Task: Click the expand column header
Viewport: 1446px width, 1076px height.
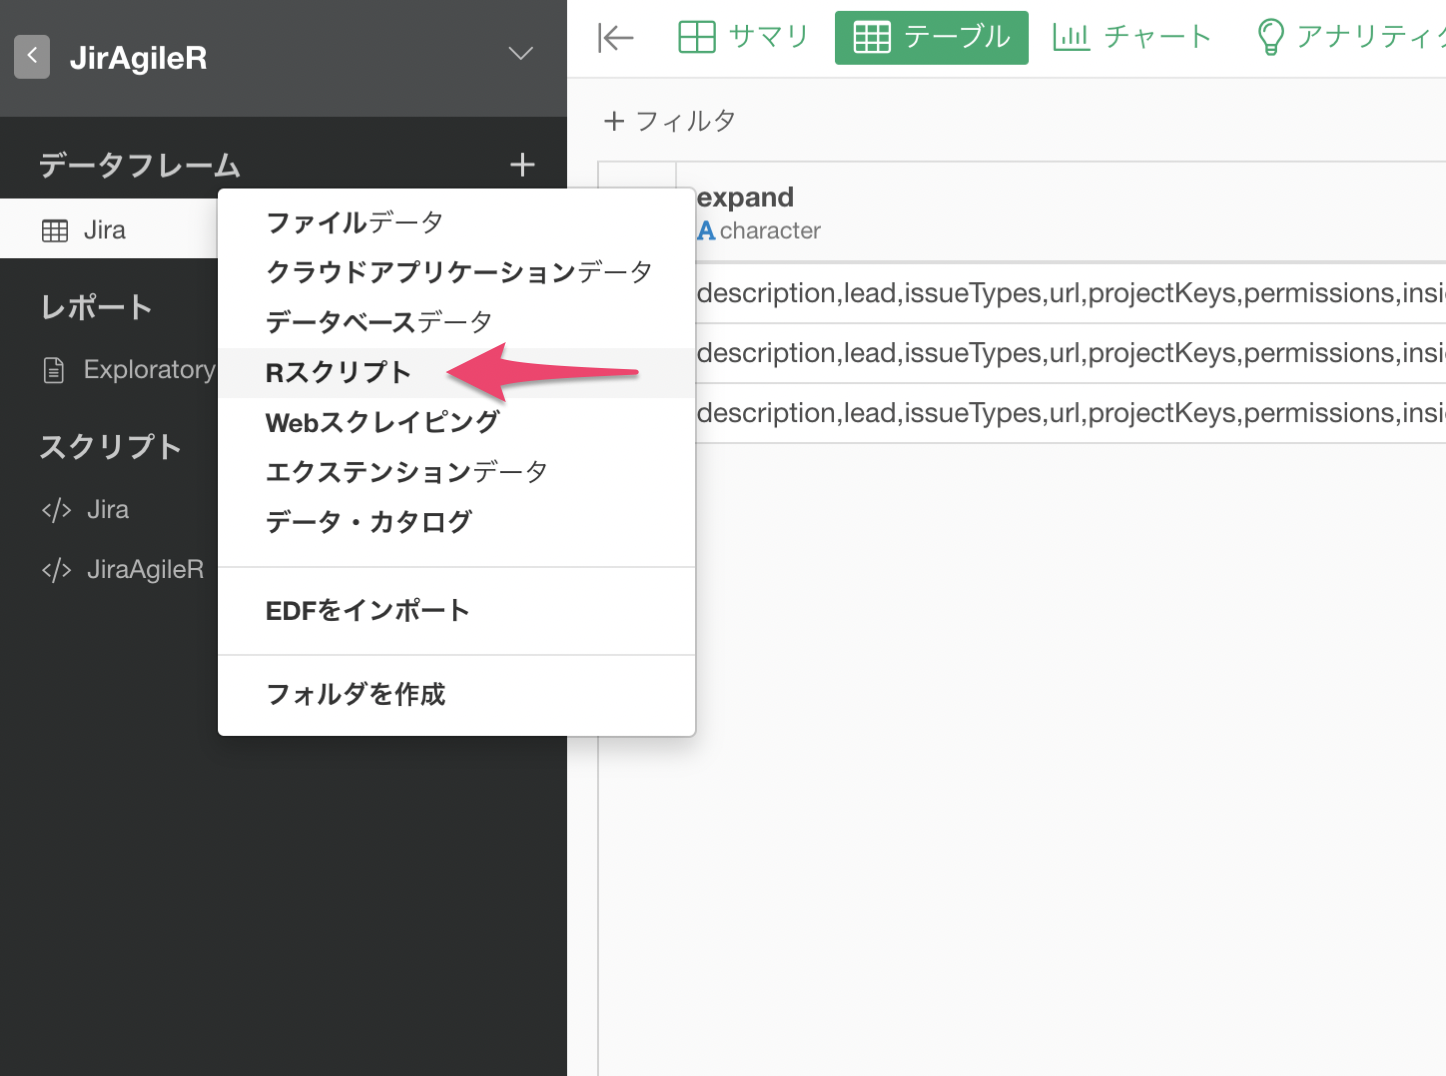Action: click(x=745, y=198)
